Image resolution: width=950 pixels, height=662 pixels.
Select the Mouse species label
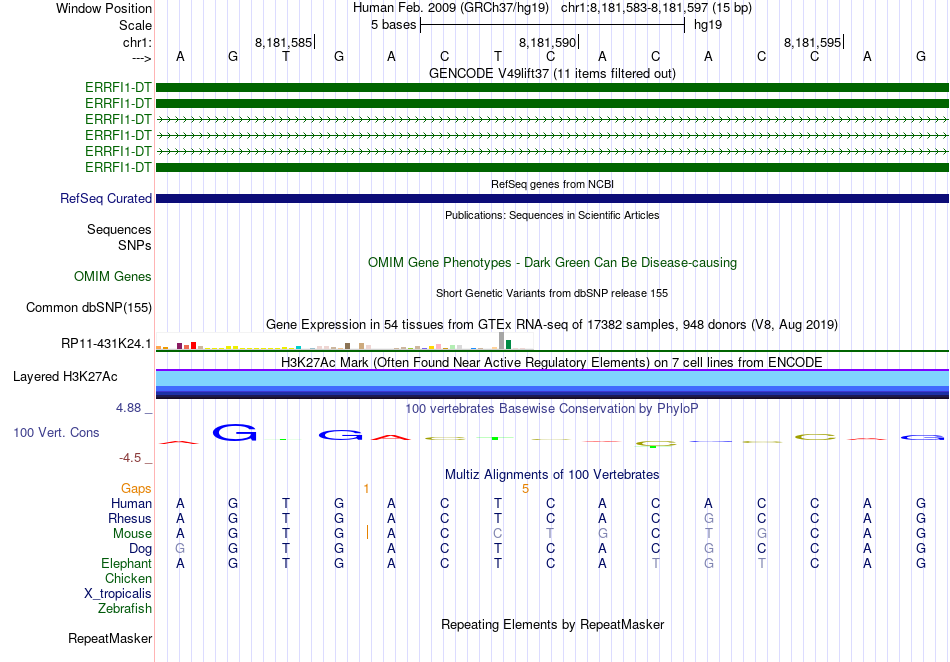132,534
